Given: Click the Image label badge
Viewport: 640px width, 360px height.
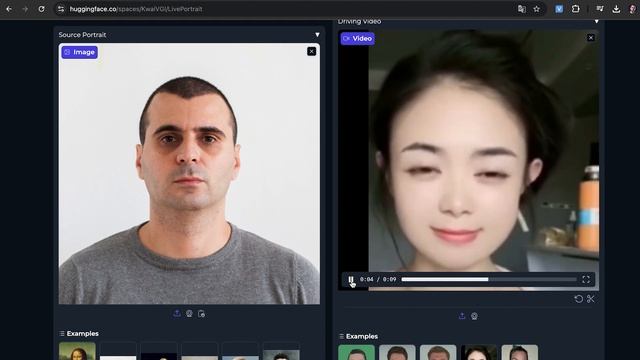Looking at the screenshot, I should [80, 52].
